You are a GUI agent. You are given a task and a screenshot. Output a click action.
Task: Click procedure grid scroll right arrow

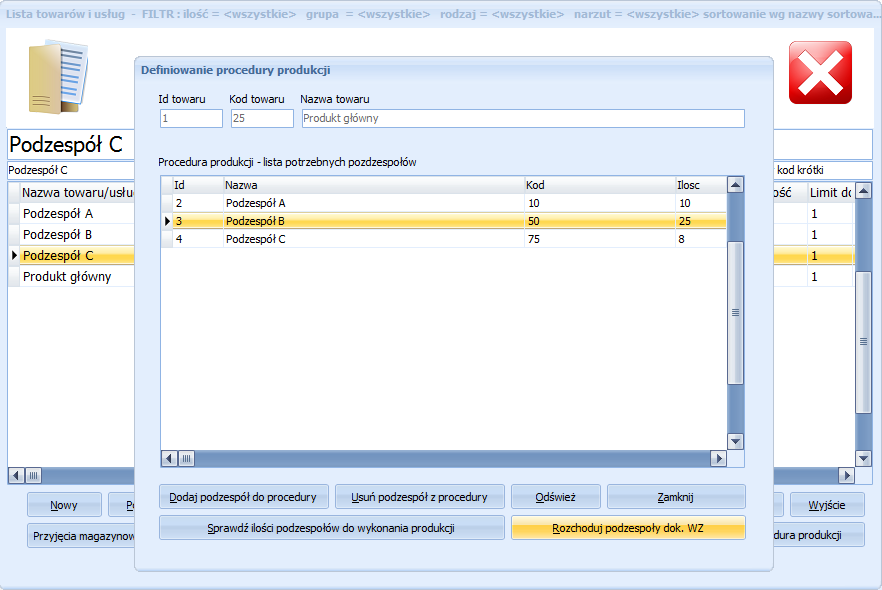point(718,458)
